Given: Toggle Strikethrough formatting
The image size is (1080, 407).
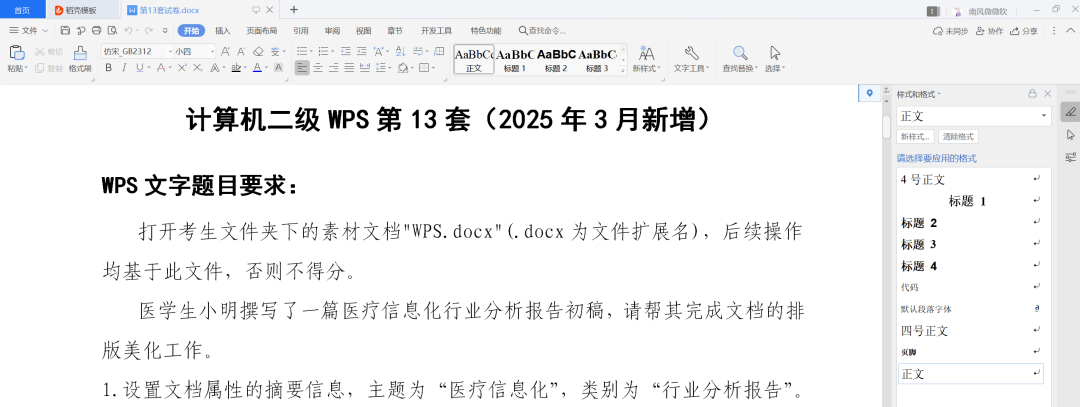Looking at the screenshot, I should coord(160,67).
